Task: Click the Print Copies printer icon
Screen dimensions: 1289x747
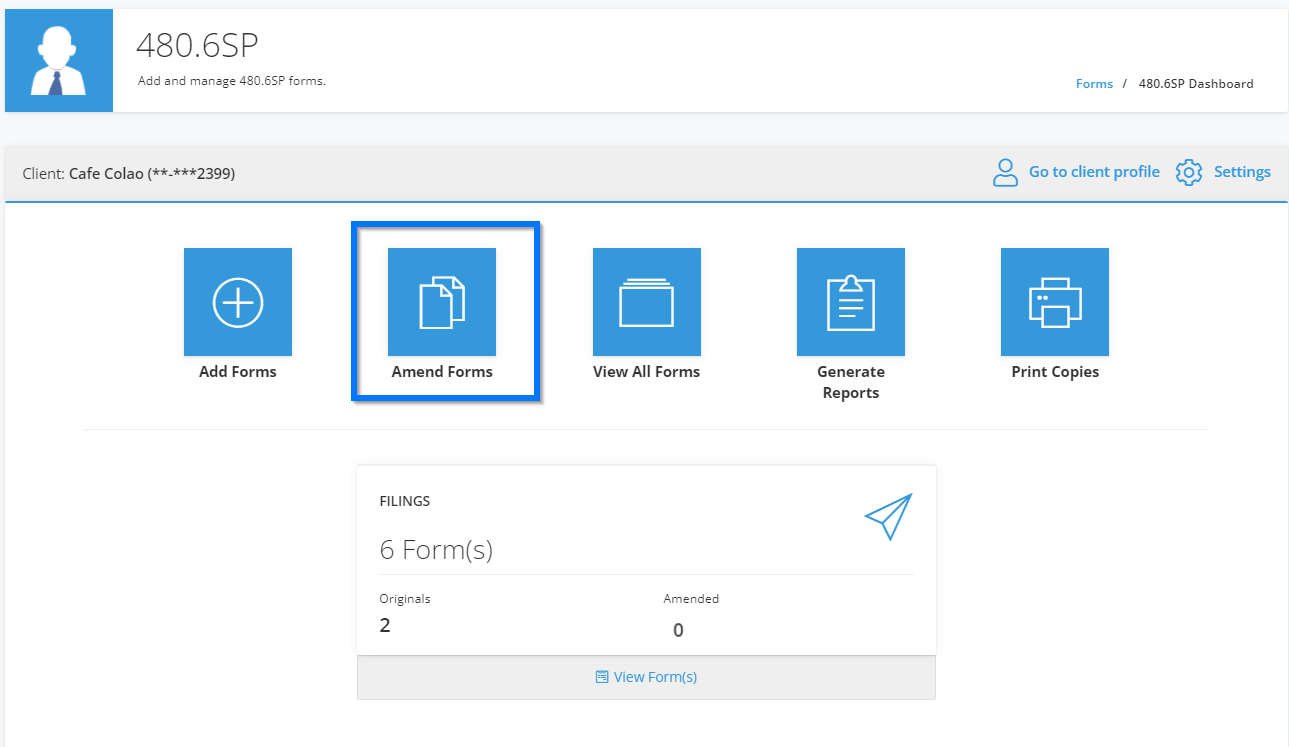Action: (x=1055, y=302)
